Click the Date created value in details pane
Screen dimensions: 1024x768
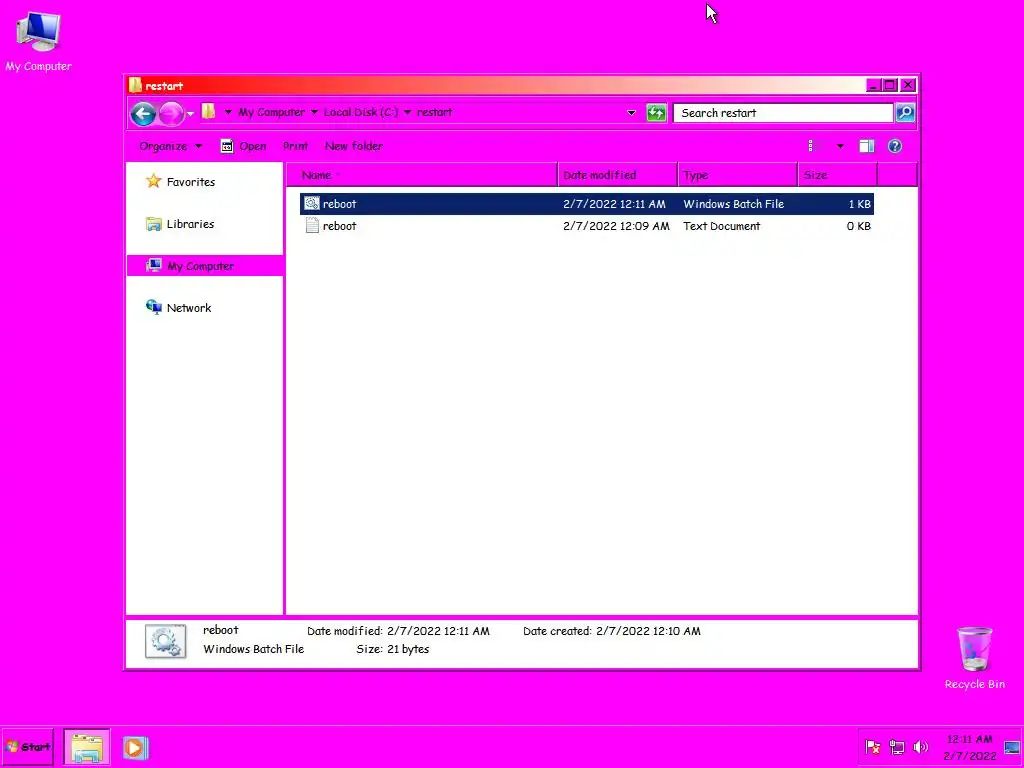648,632
